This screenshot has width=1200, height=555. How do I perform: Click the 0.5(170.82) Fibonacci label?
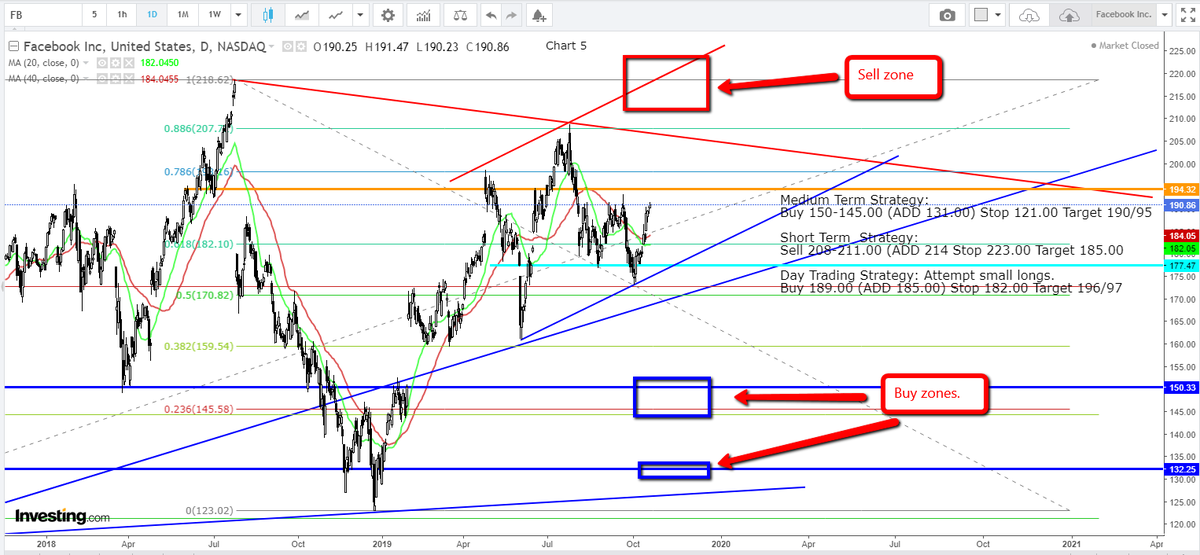pos(203,296)
